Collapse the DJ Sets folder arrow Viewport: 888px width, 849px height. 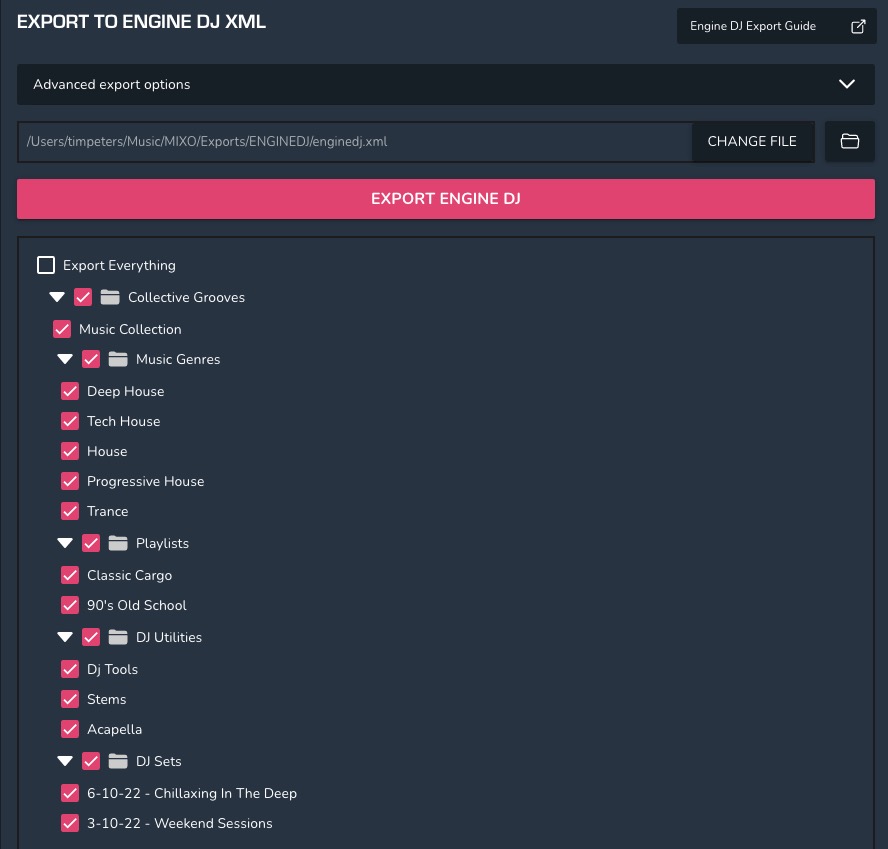(x=65, y=761)
